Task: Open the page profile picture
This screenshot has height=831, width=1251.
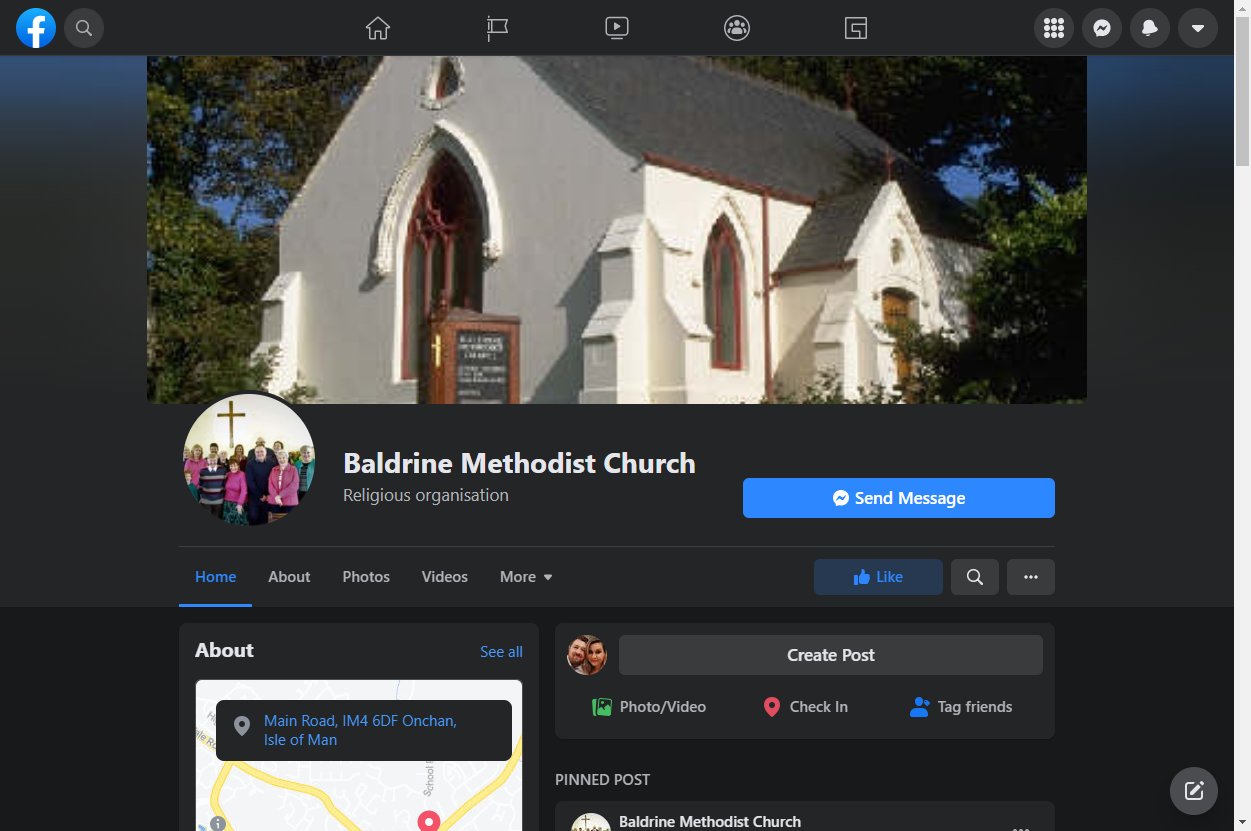Action: pos(249,460)
